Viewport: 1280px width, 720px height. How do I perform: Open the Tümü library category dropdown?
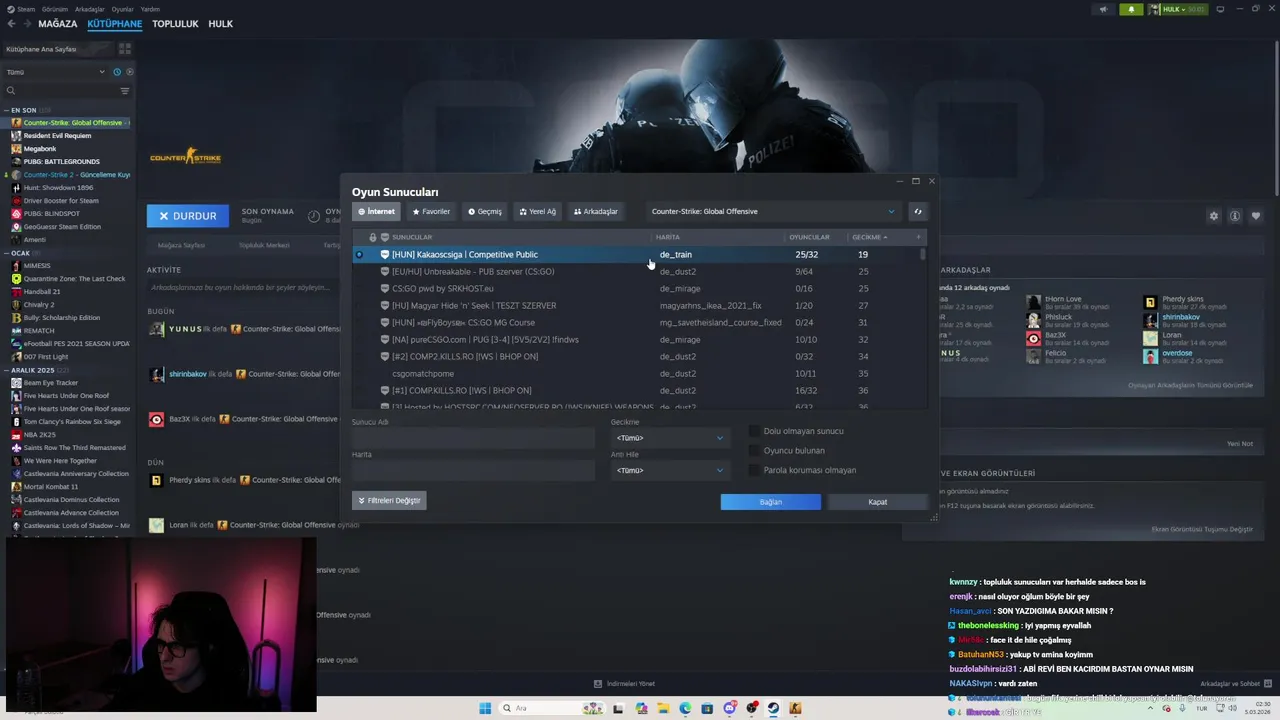55,72
